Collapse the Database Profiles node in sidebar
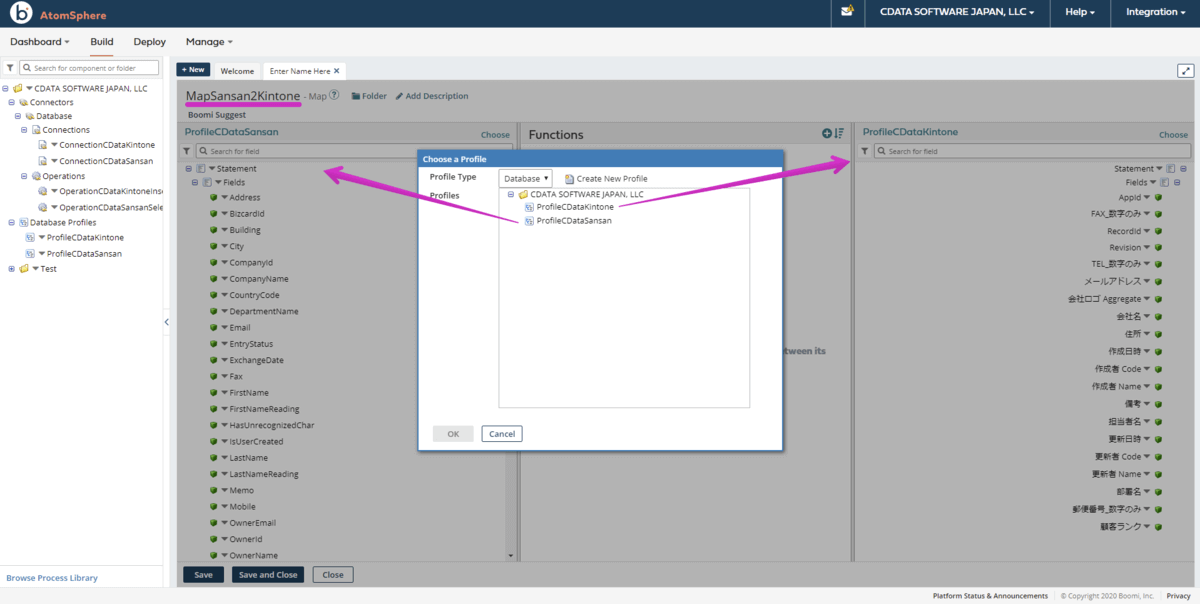This screenshot has width=1200, height=604. point(11,222)
